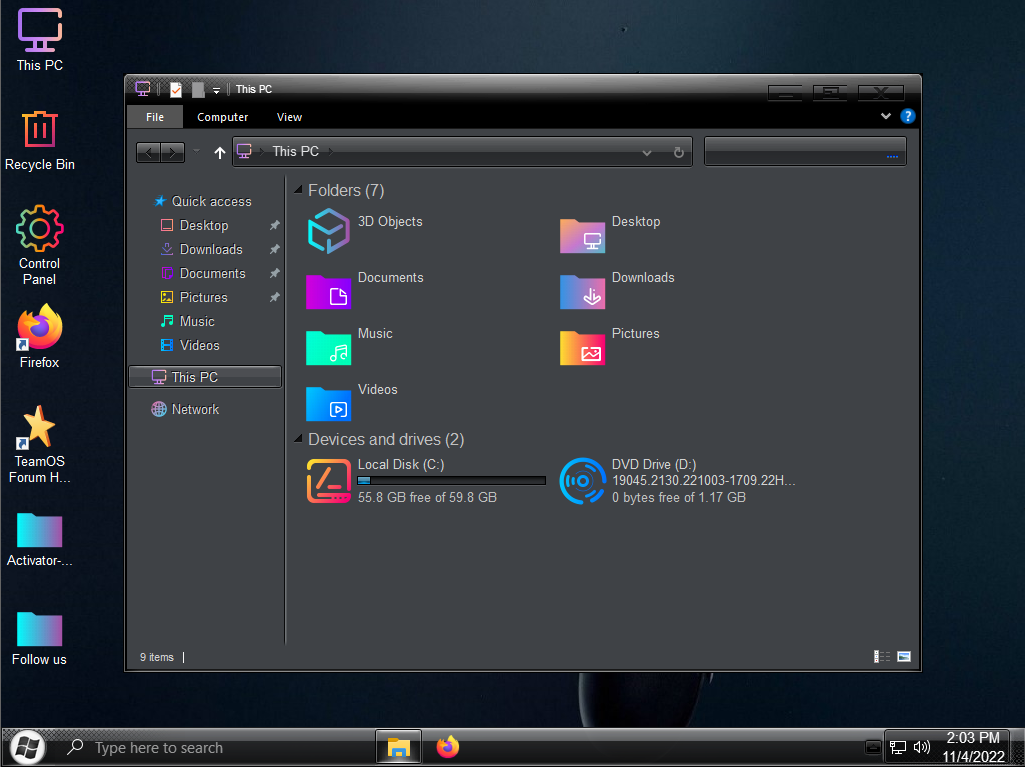The width and height of the screenshot is (1025, 767).
Task: Open the 3D Objects folder
Action: (329, 231)
